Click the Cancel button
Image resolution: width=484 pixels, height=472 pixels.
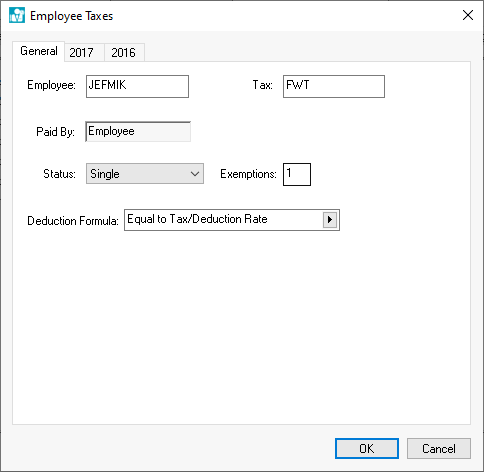point(439,448)
